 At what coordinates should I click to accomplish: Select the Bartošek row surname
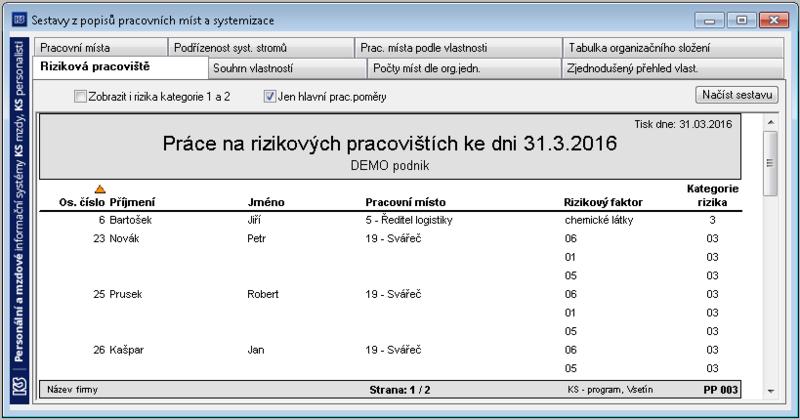click(x=131, y=220)
